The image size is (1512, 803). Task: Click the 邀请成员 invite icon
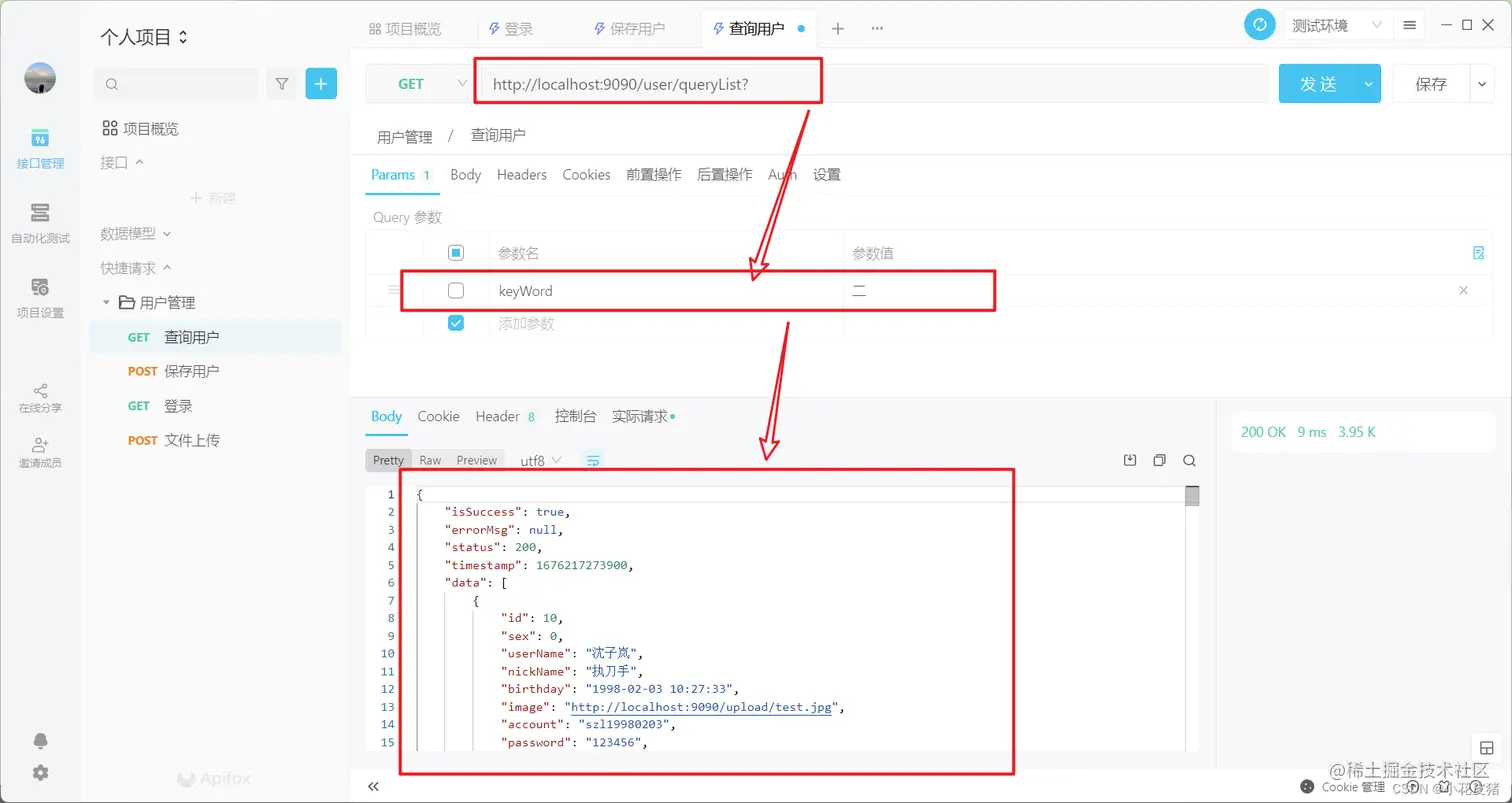[40, 453]
